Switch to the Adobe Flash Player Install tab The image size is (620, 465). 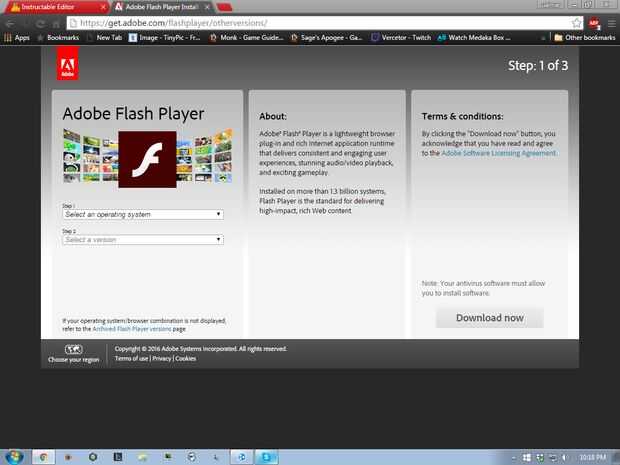(162, 7)
